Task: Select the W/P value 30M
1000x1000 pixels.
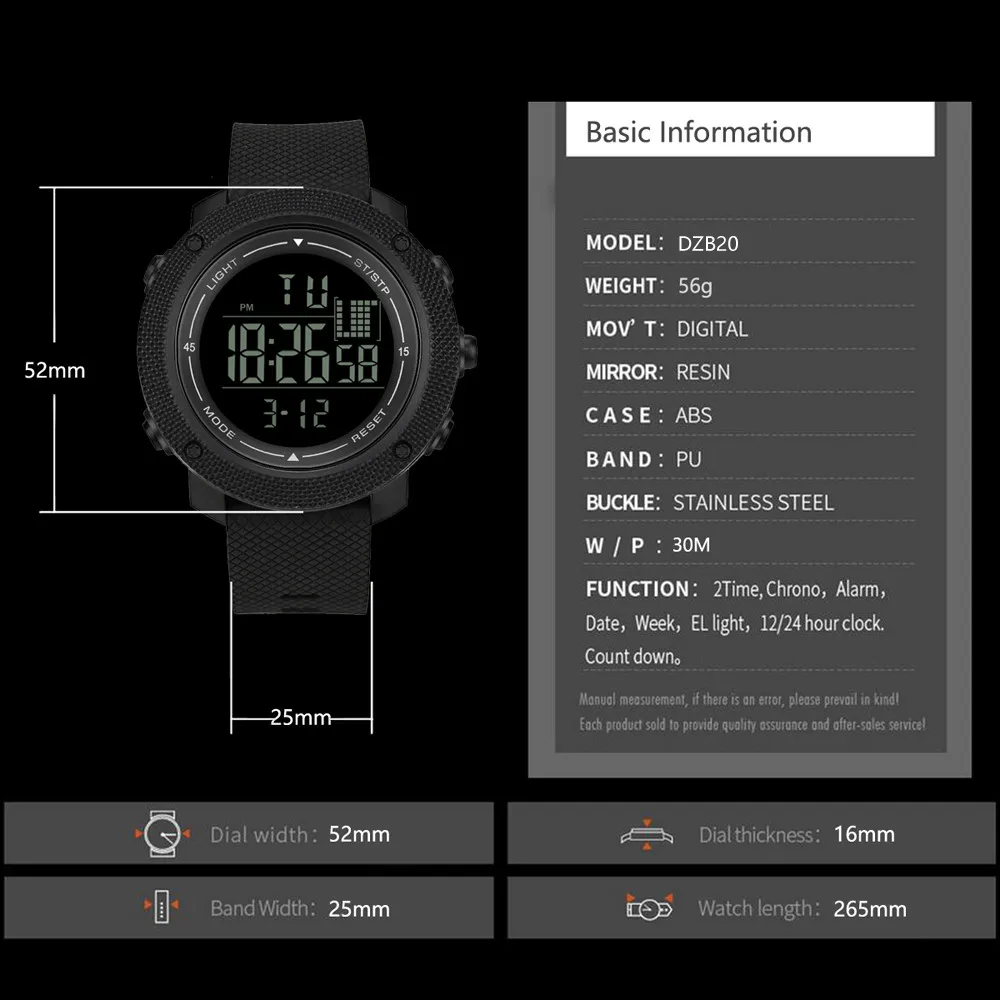Action: point(691,545)
